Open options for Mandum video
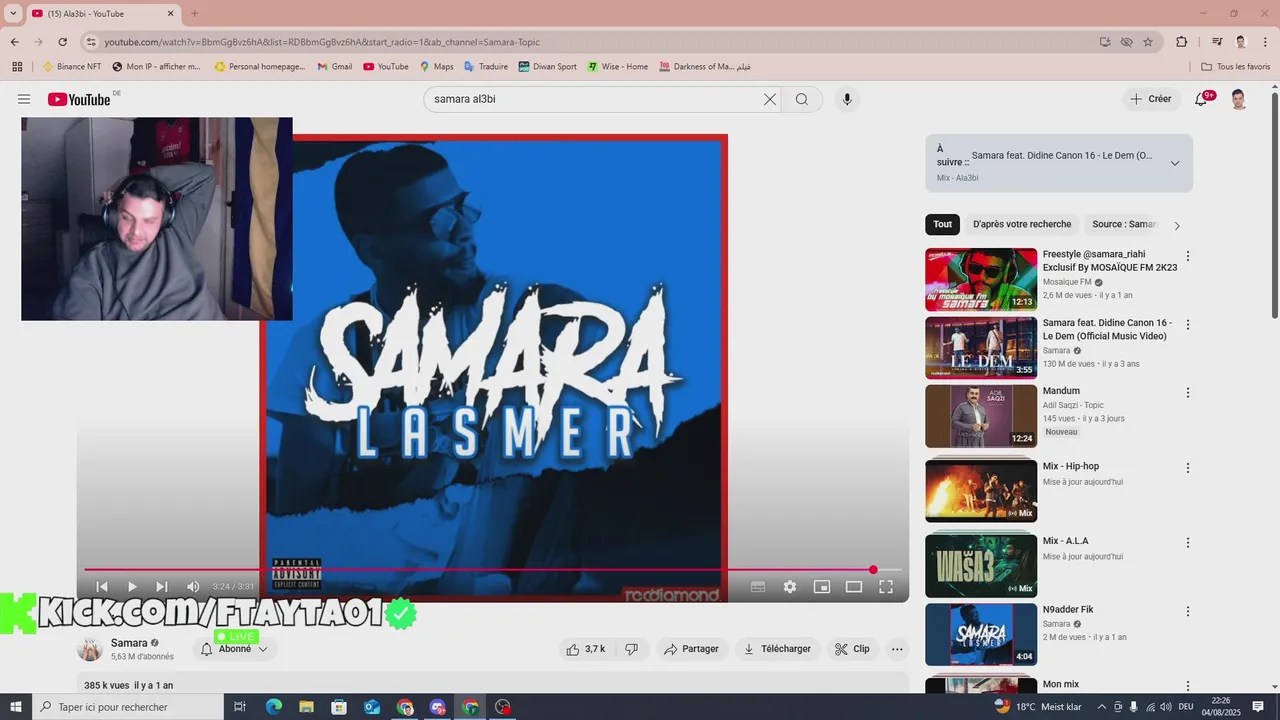Screen dimensions: 1280x720 point(1188,393)
